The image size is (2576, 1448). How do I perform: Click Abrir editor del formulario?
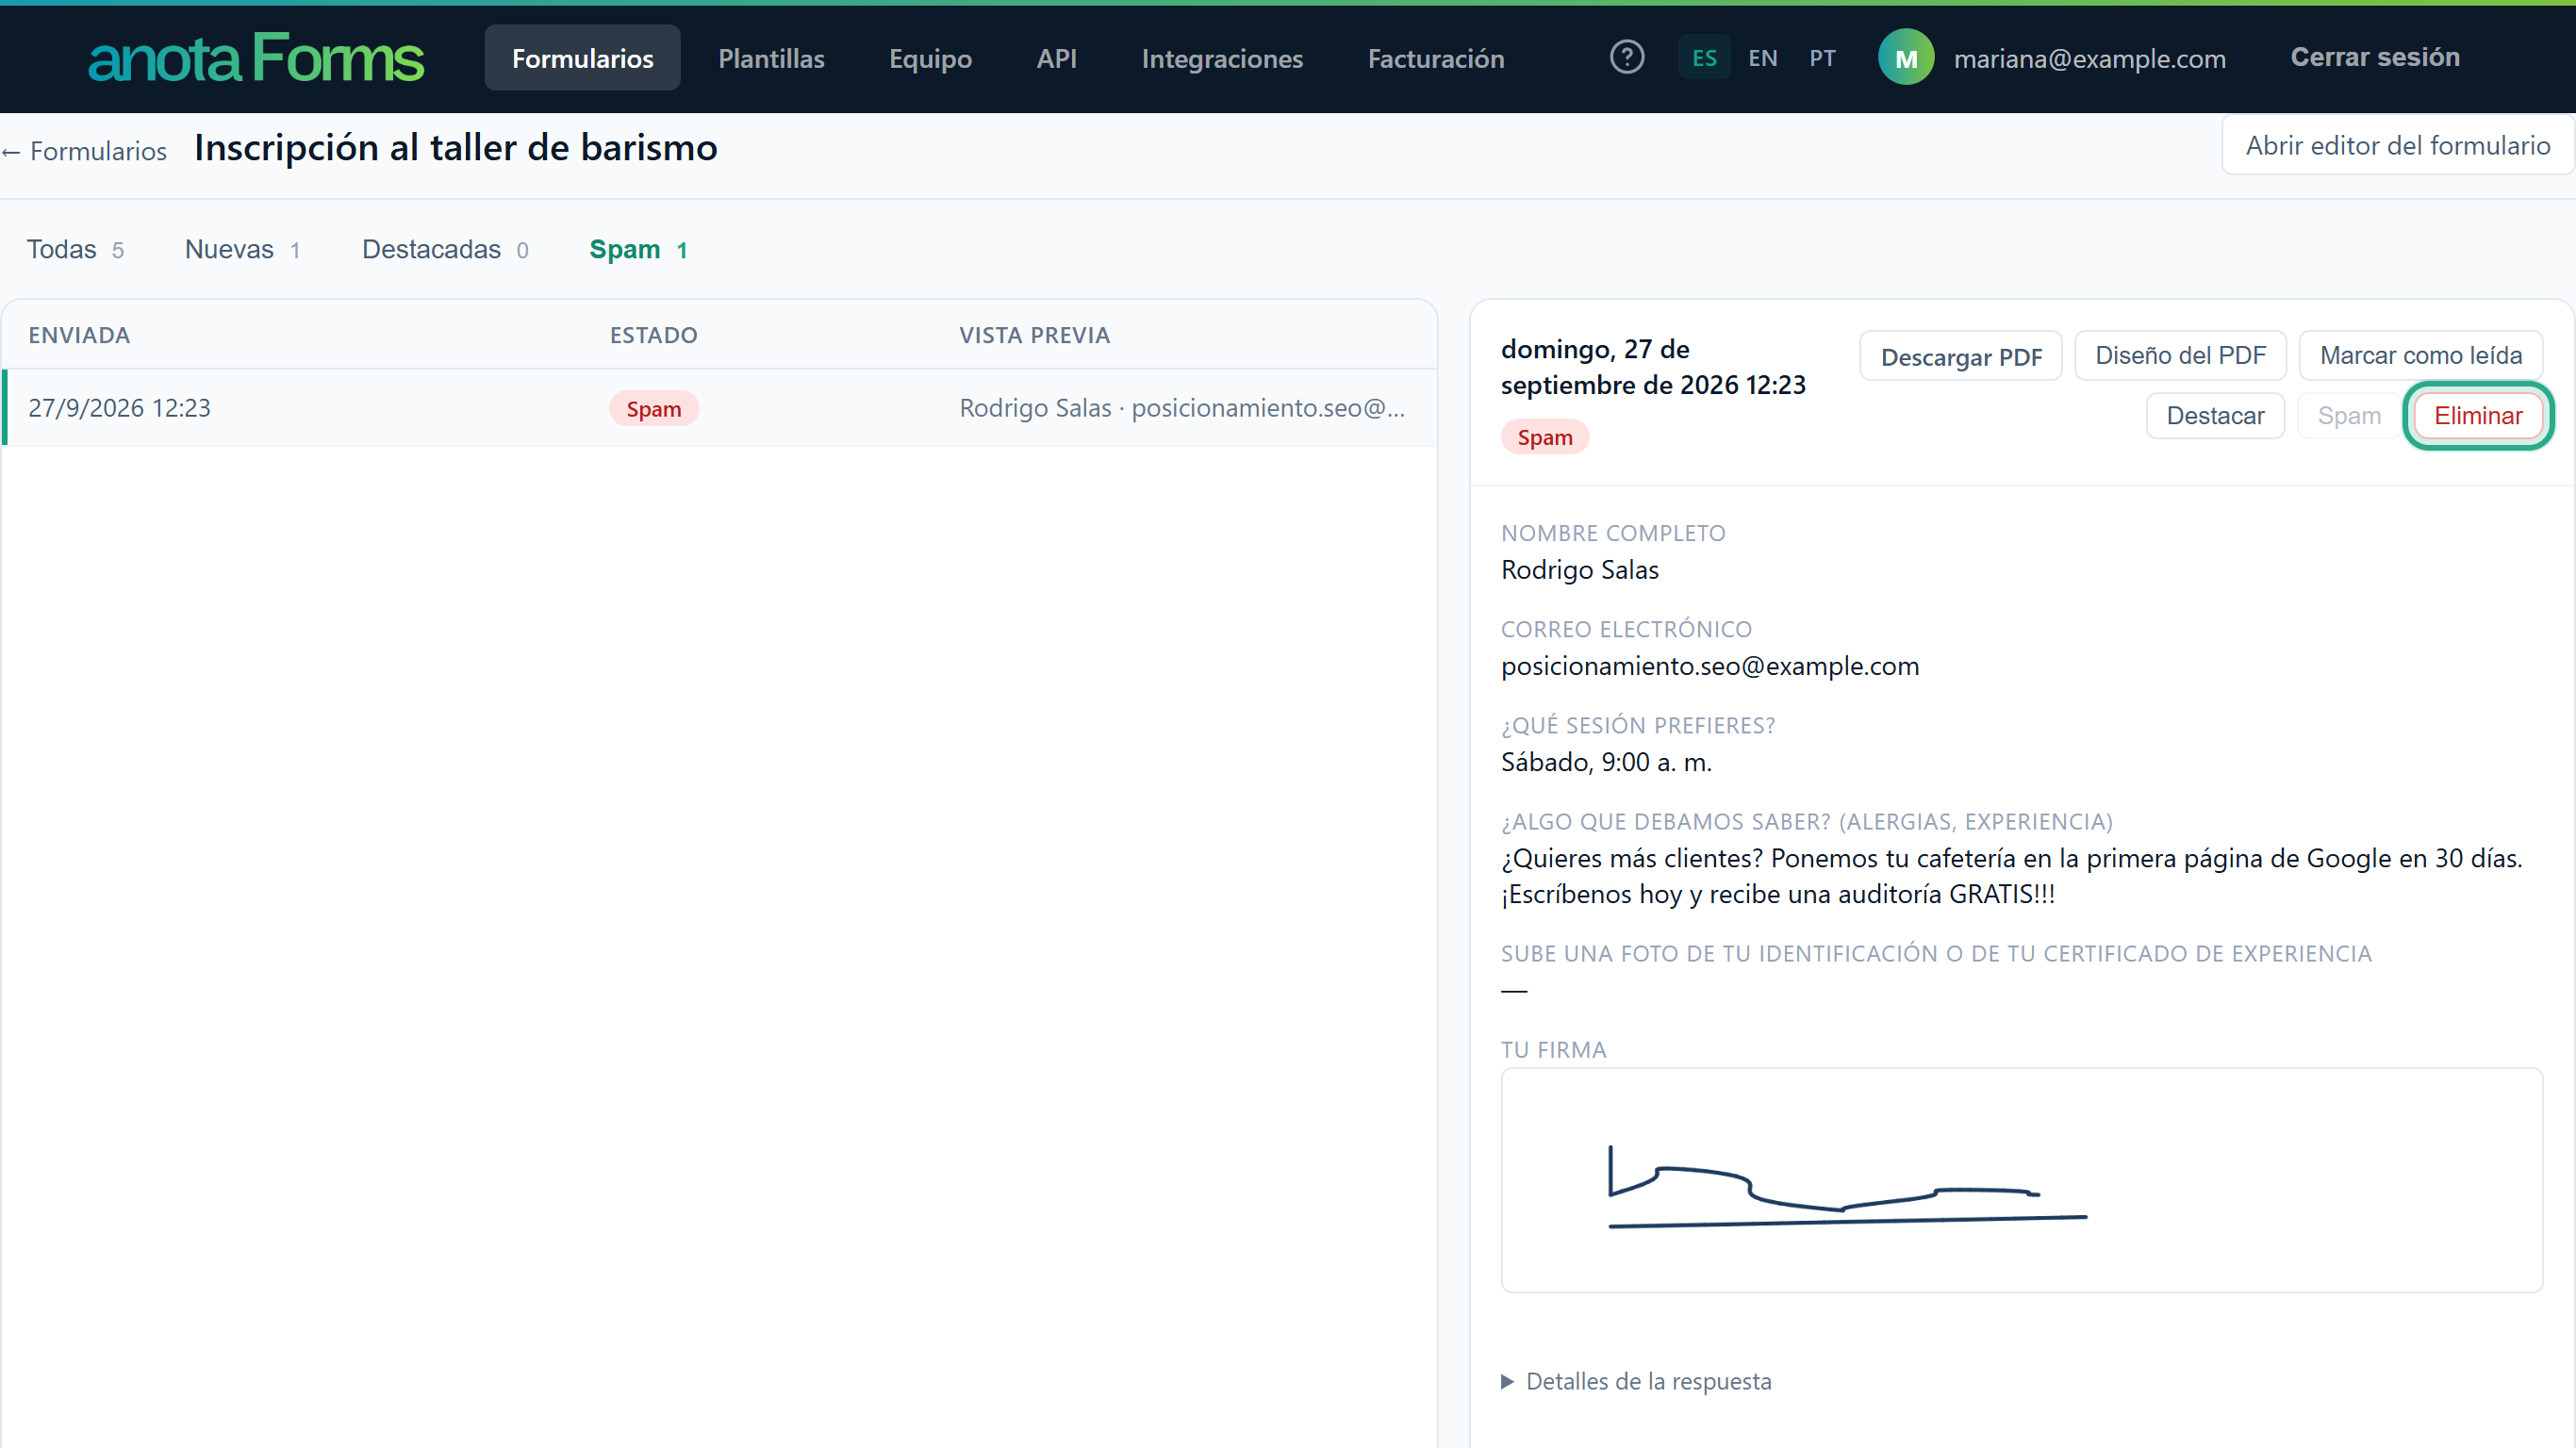(2397, 146)
